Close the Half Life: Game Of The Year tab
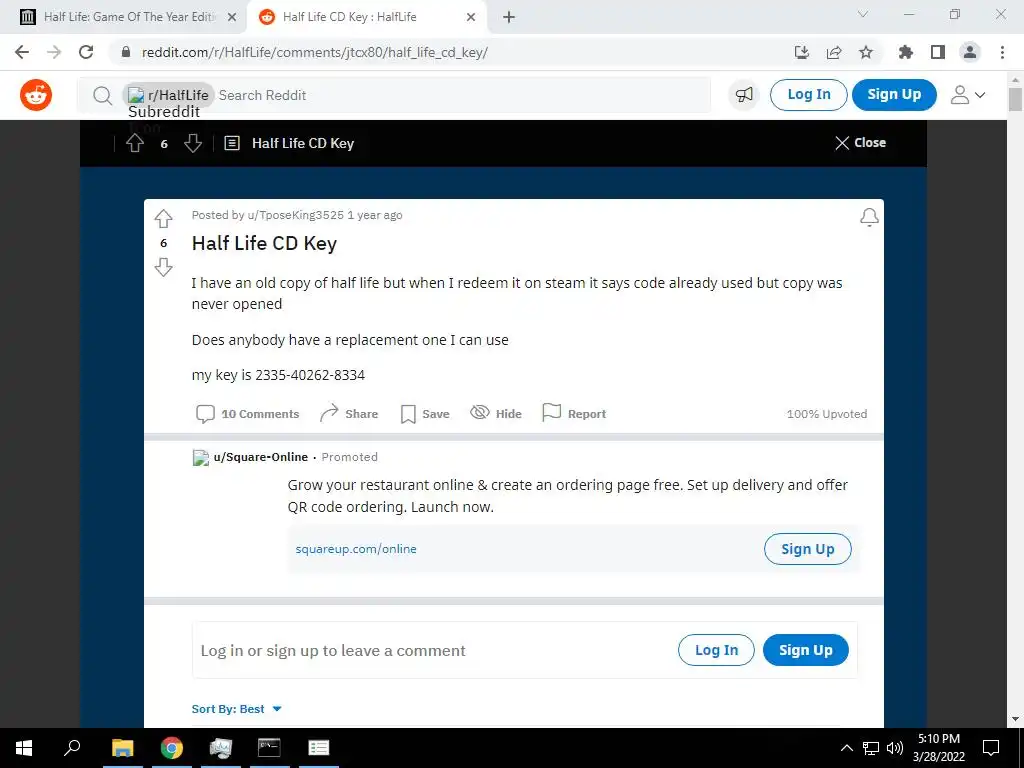Screen dimensions: 1024x768 coord(232,18)
